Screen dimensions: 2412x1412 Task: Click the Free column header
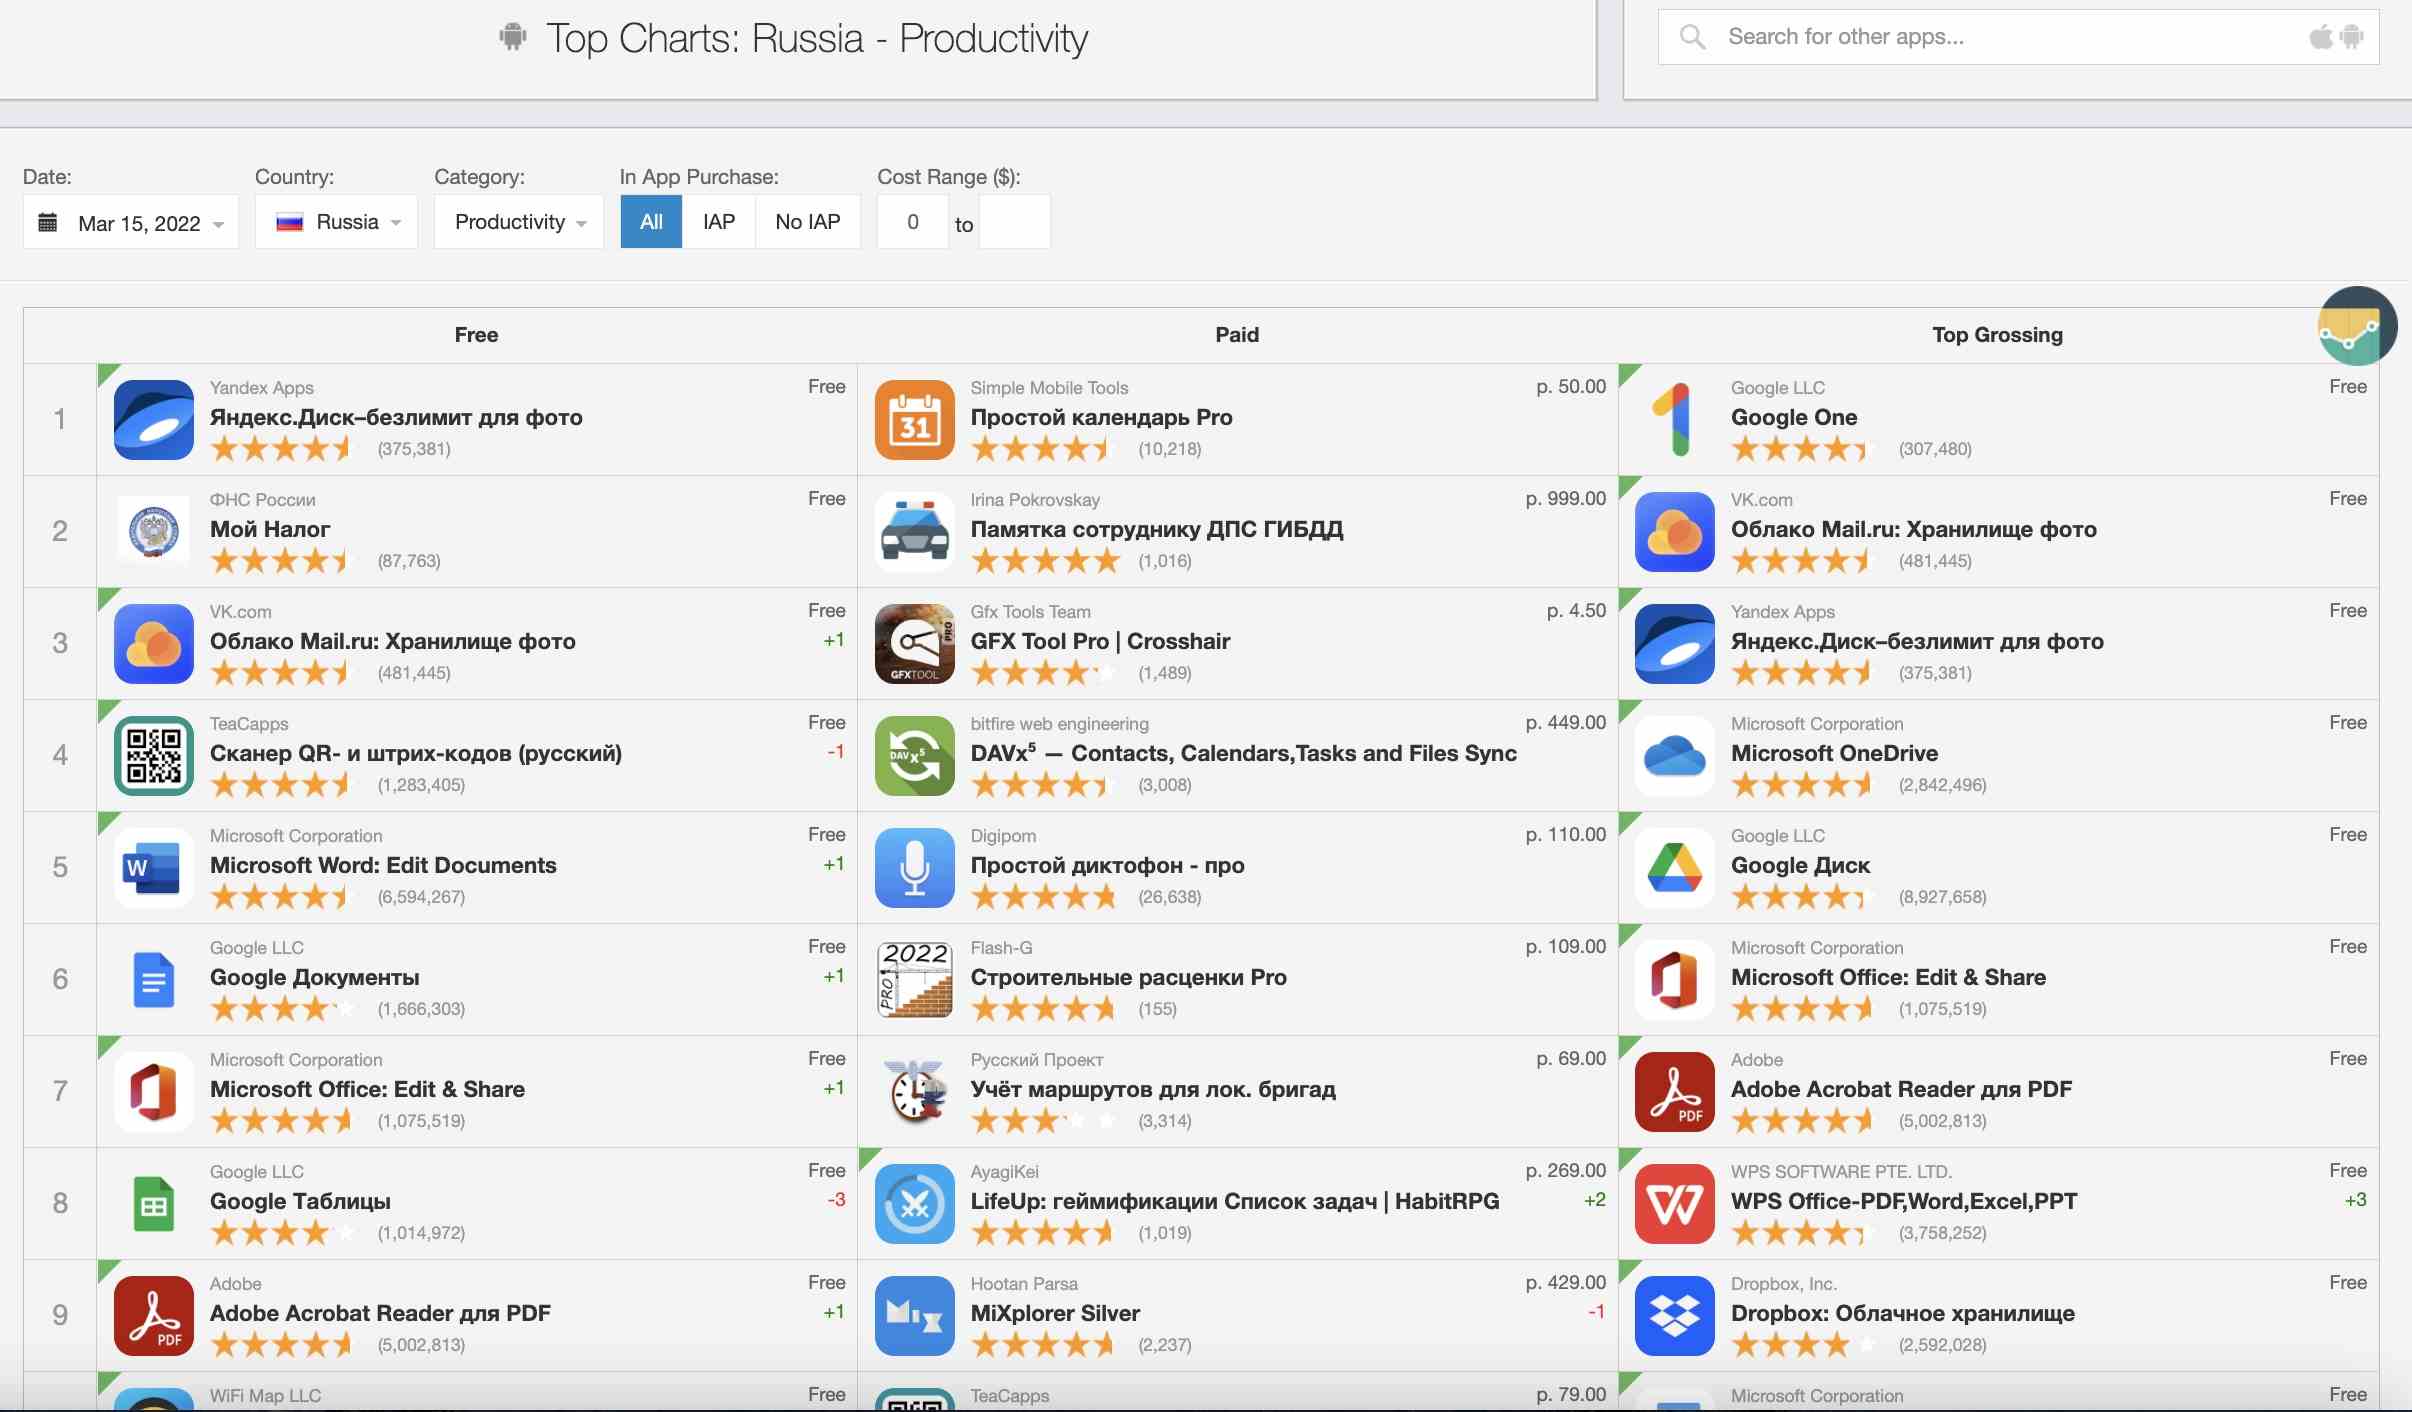(476, 335)
